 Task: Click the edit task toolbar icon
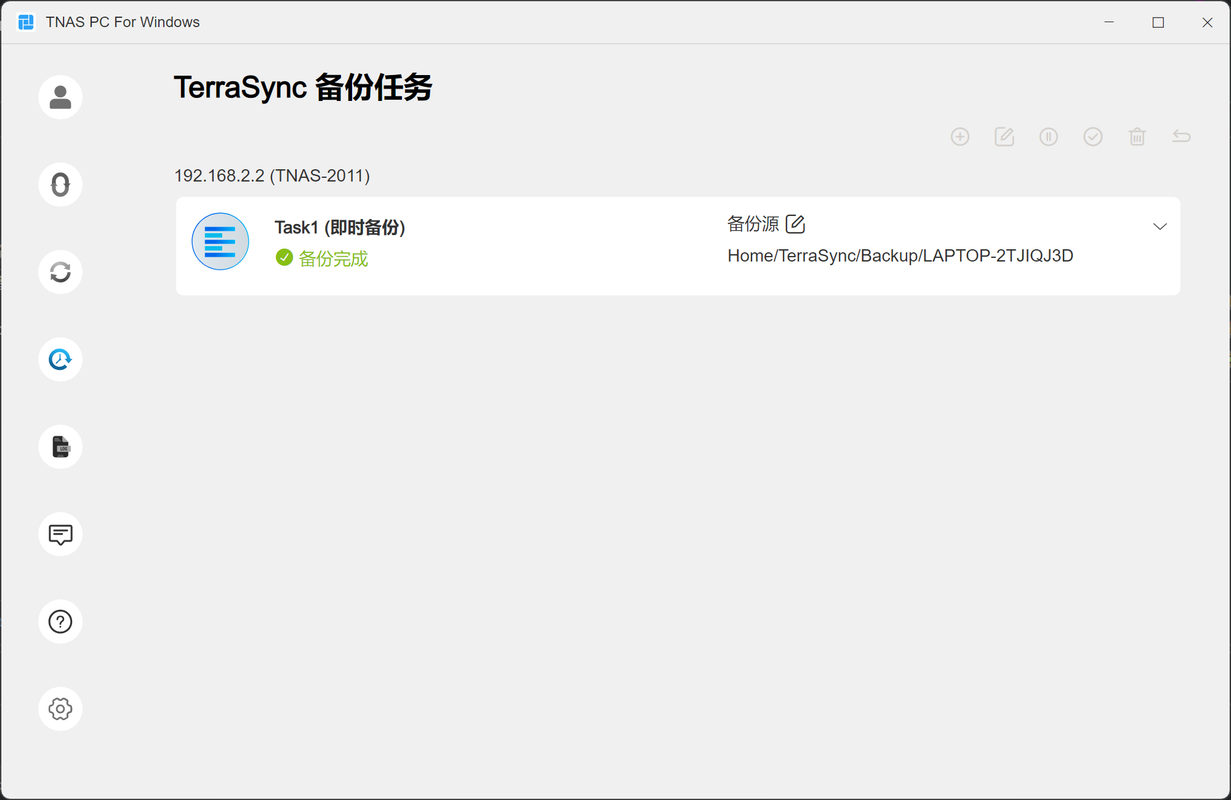(x=1004, y=137)
